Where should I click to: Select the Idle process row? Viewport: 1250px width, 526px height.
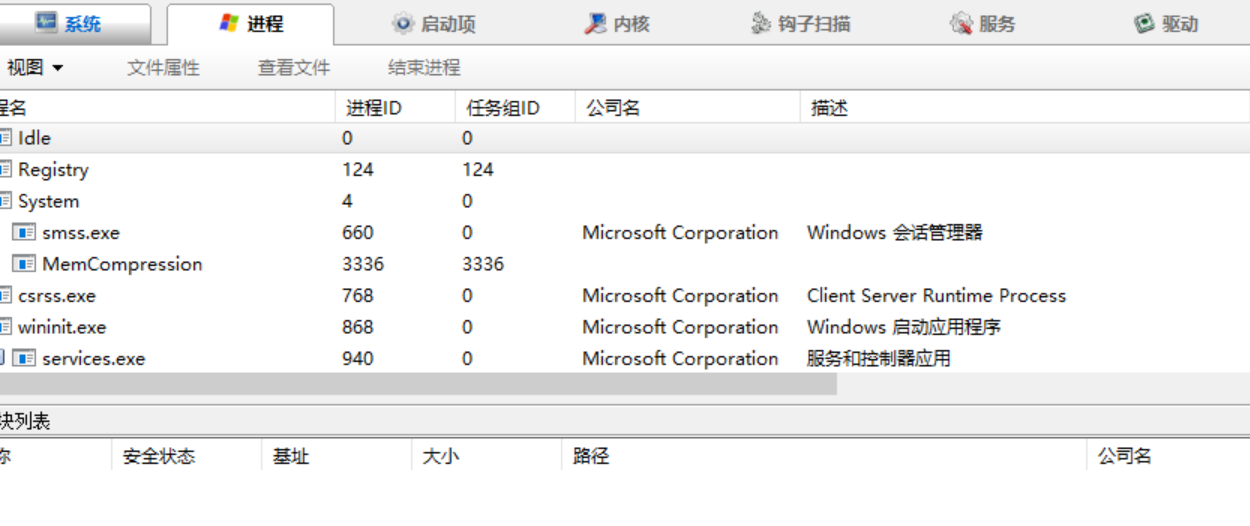pos(625,138)
